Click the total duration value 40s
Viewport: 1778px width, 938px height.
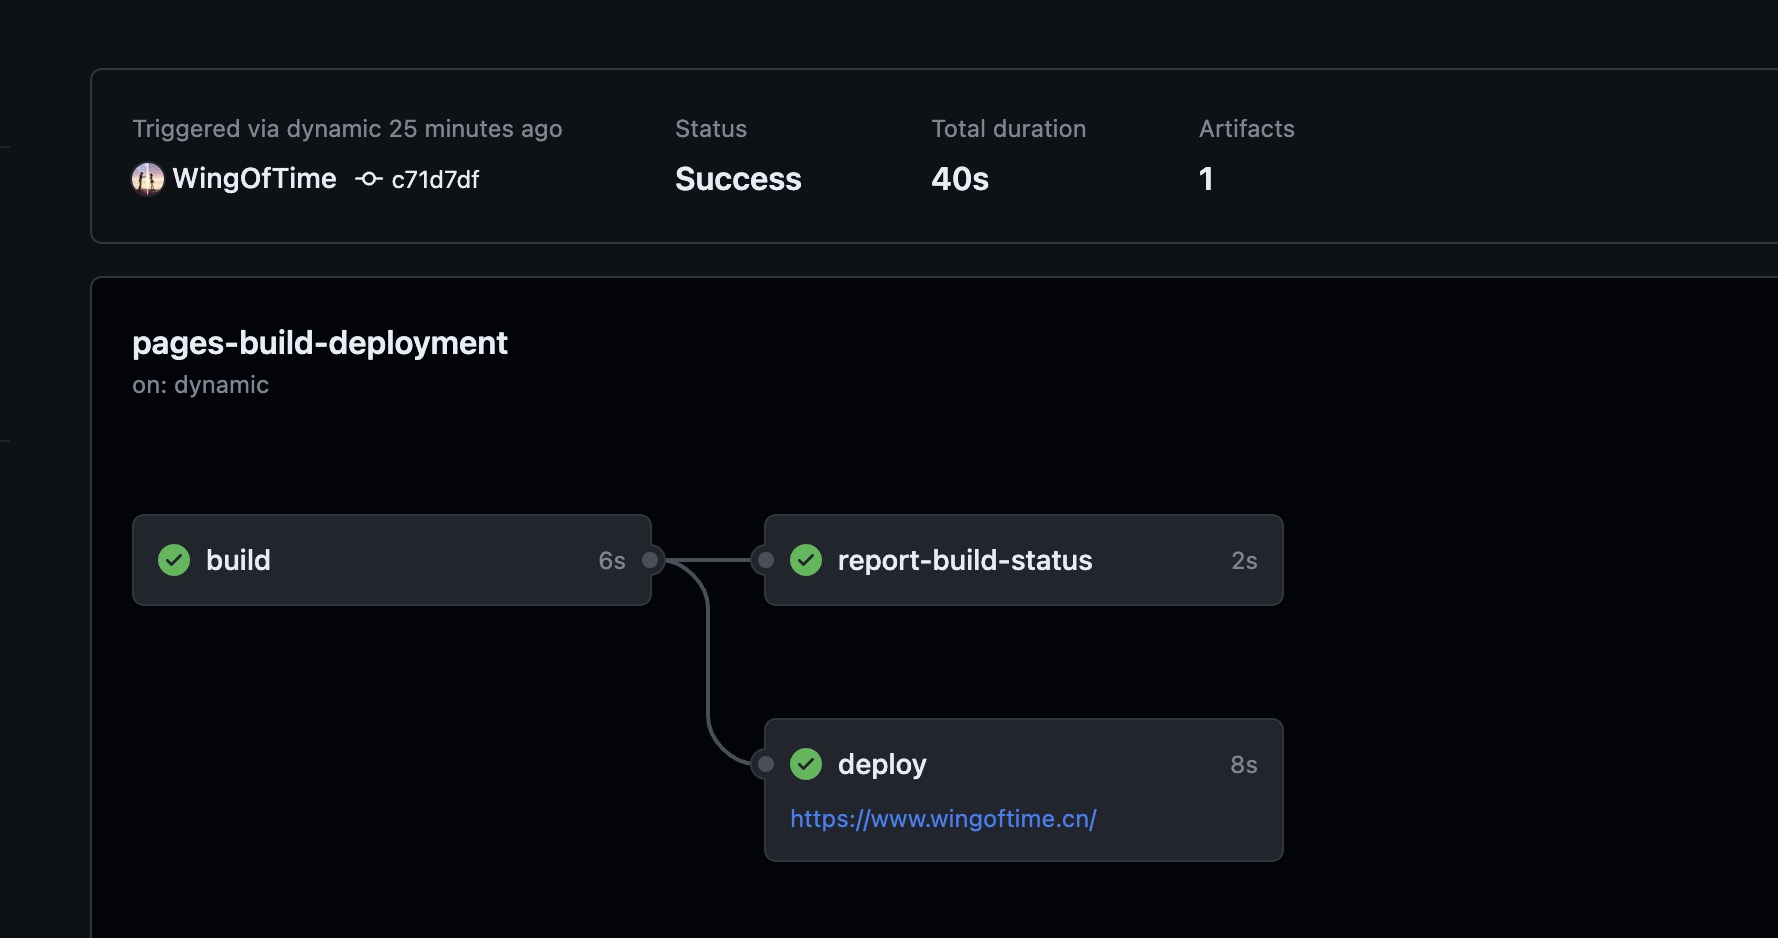pos(959,180)
